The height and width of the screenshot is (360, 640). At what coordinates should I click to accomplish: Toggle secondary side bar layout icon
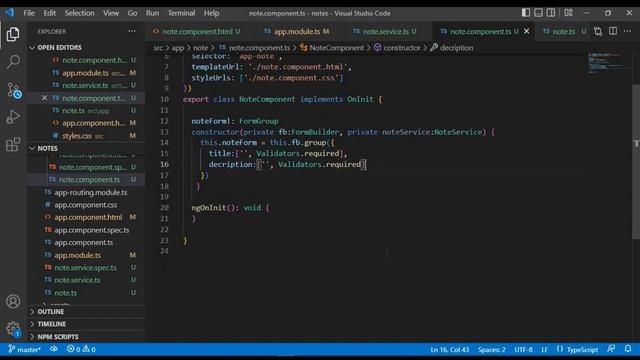[551, 13]
